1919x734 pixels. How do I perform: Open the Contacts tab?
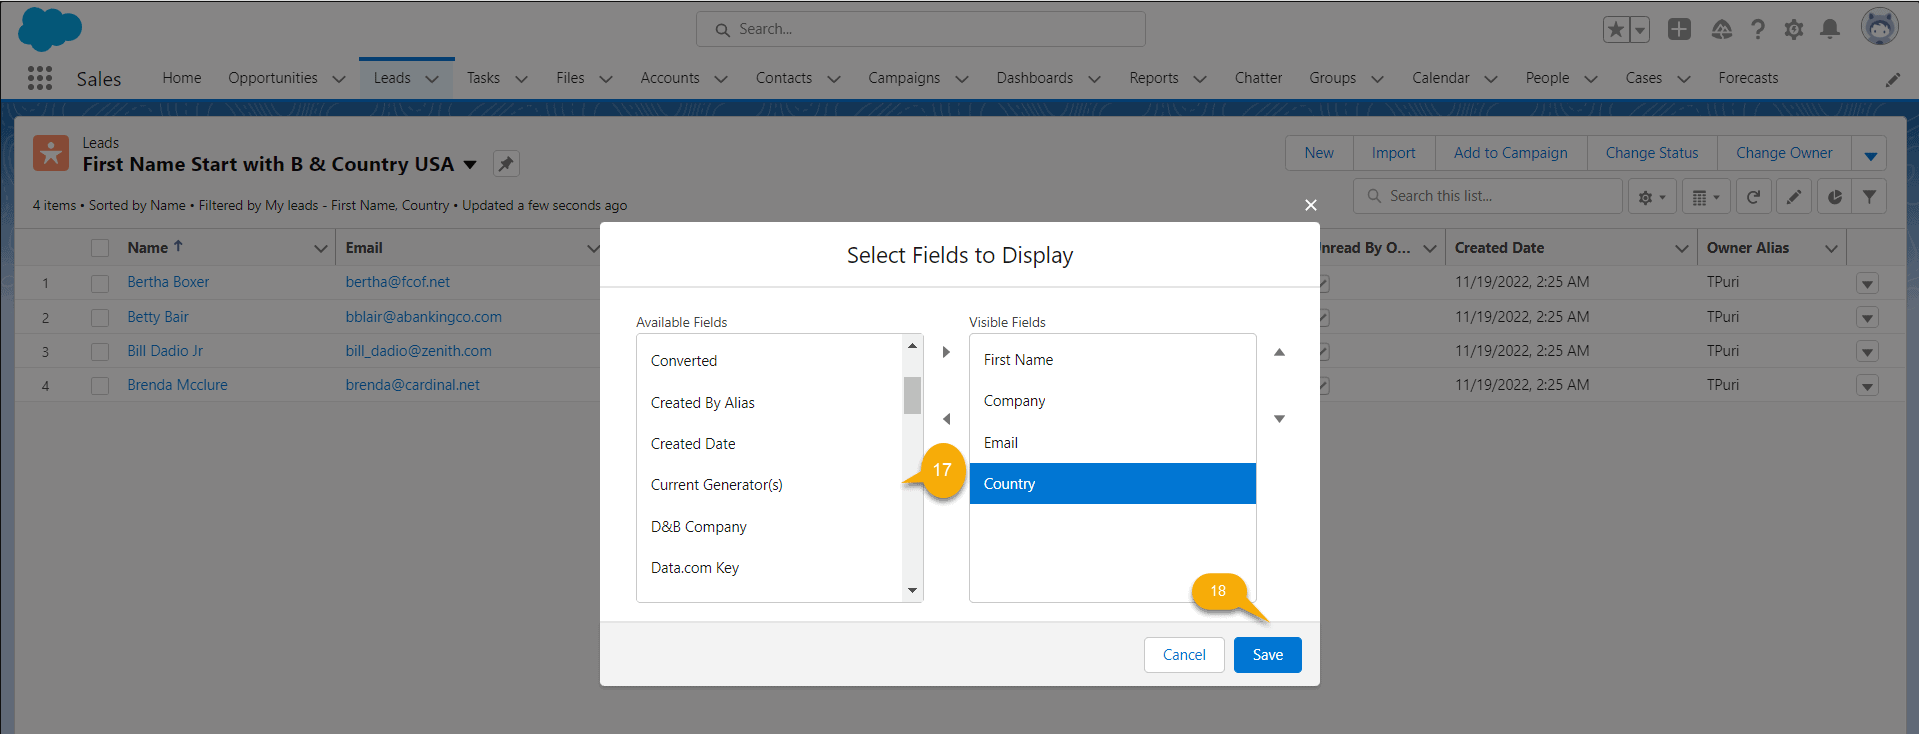pos(784,78)
